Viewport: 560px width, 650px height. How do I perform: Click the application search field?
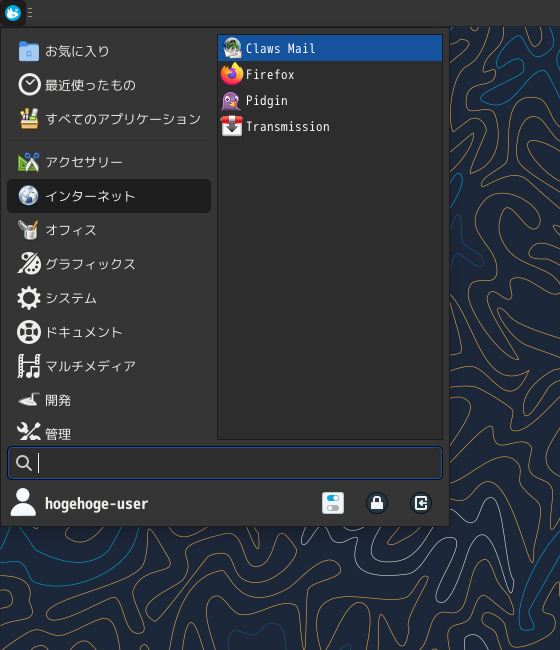[x=225, y=463]
